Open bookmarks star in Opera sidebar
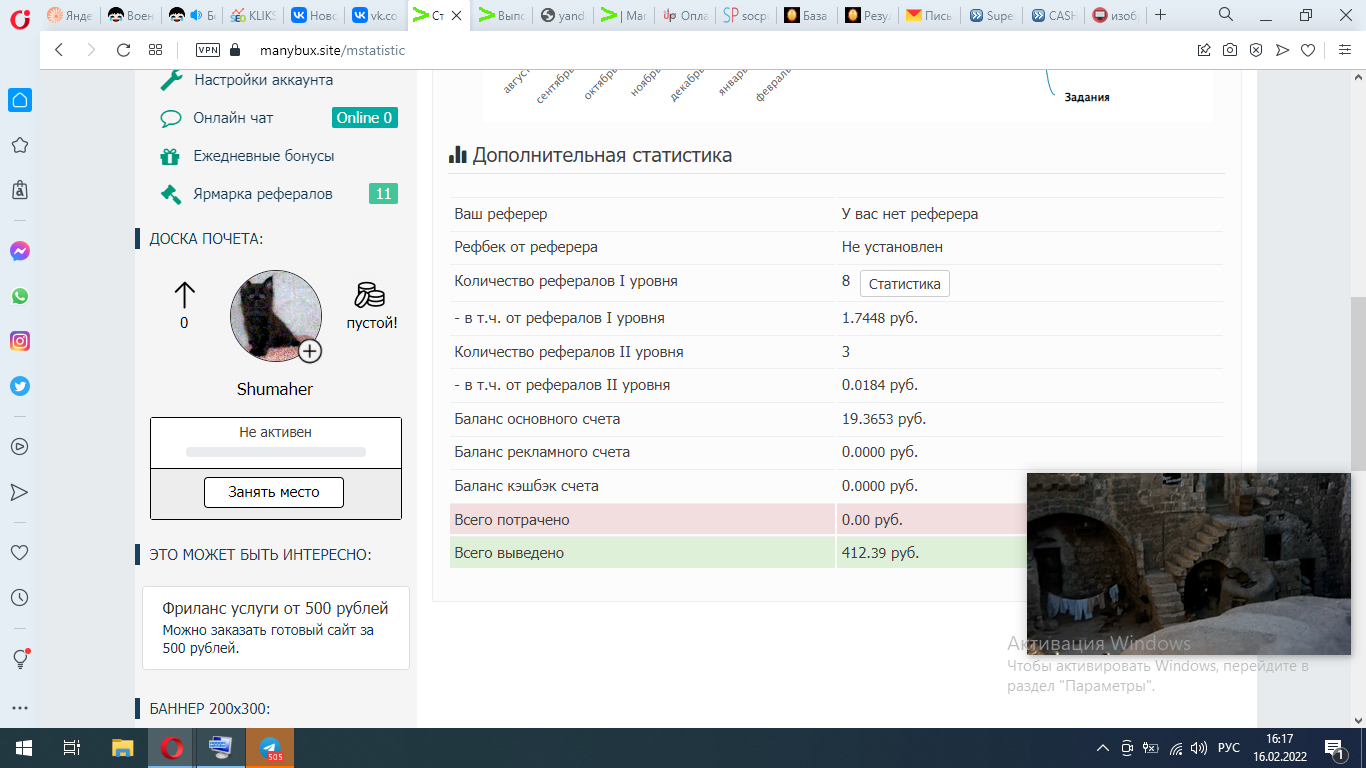The width and height of the screenshot is (1366, 768). tap(19, 145)
